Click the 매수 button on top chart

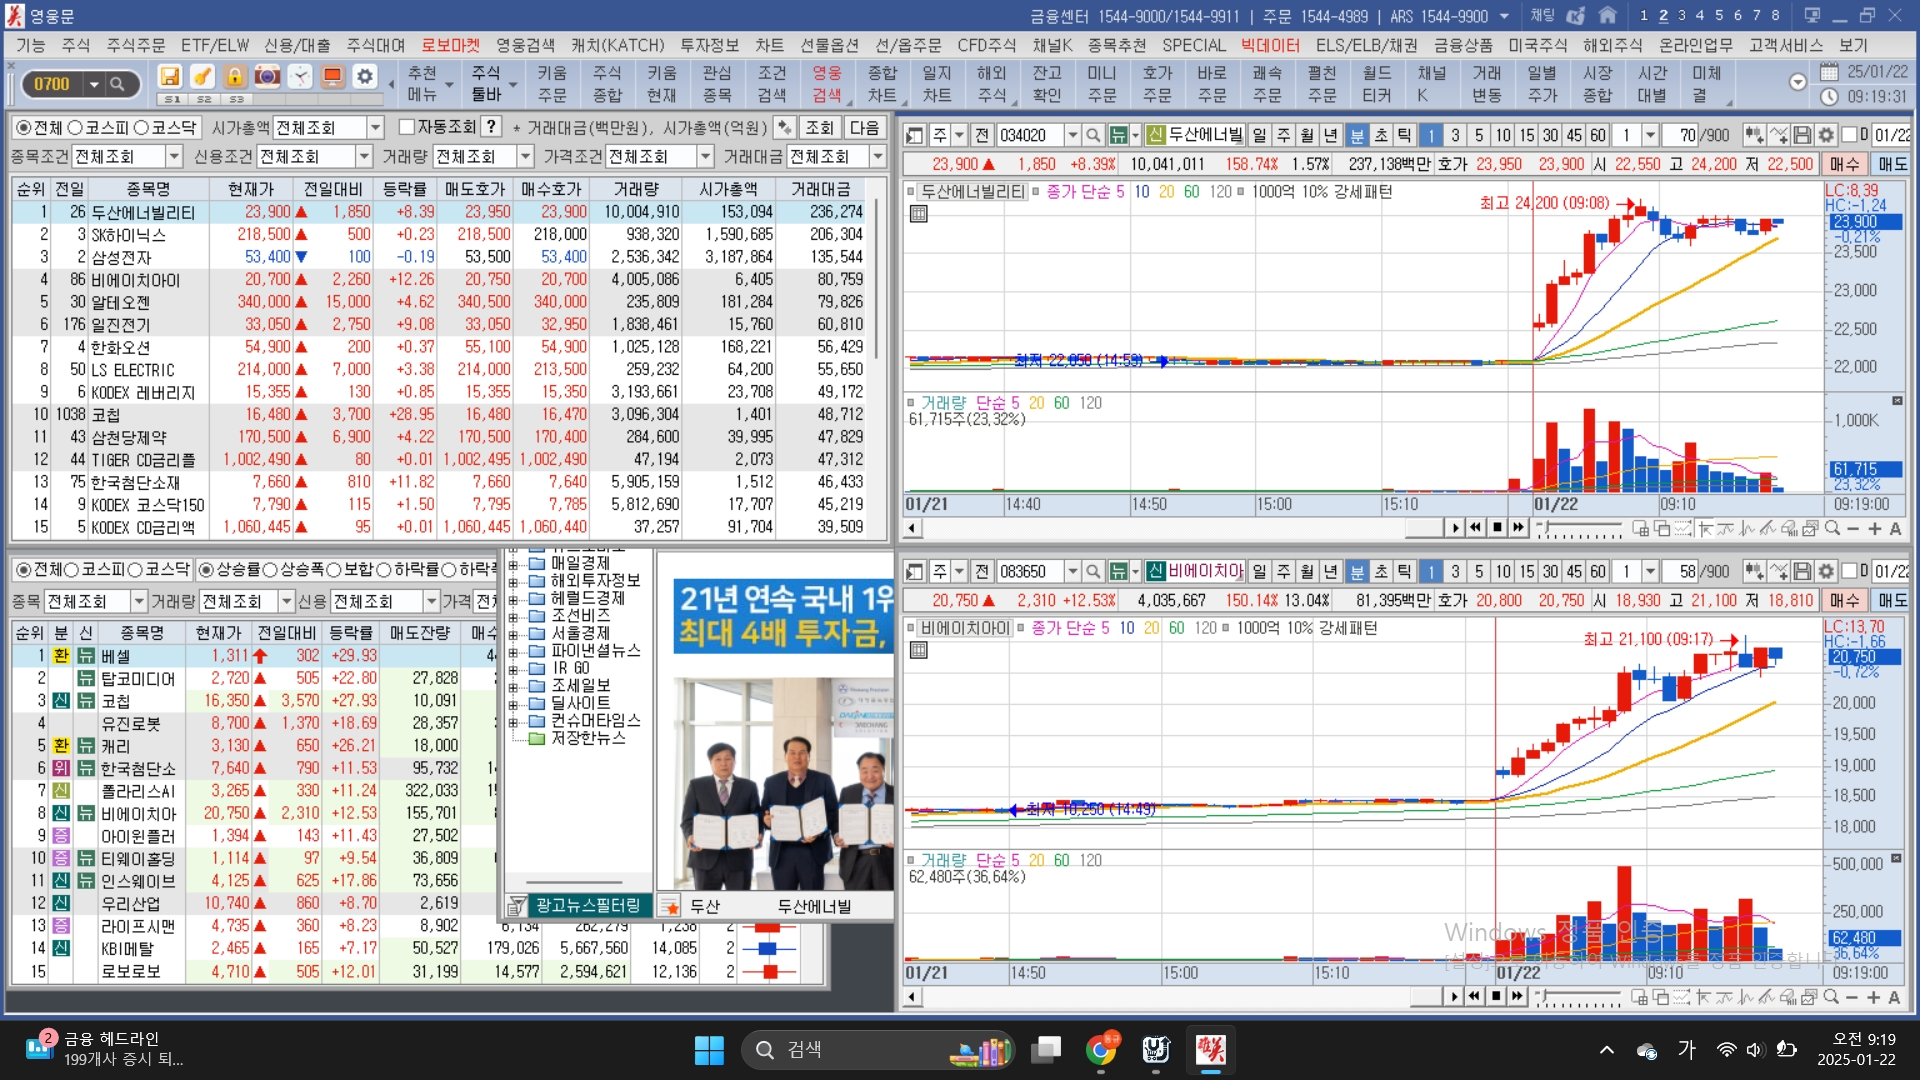click(x=1844, y=164)
